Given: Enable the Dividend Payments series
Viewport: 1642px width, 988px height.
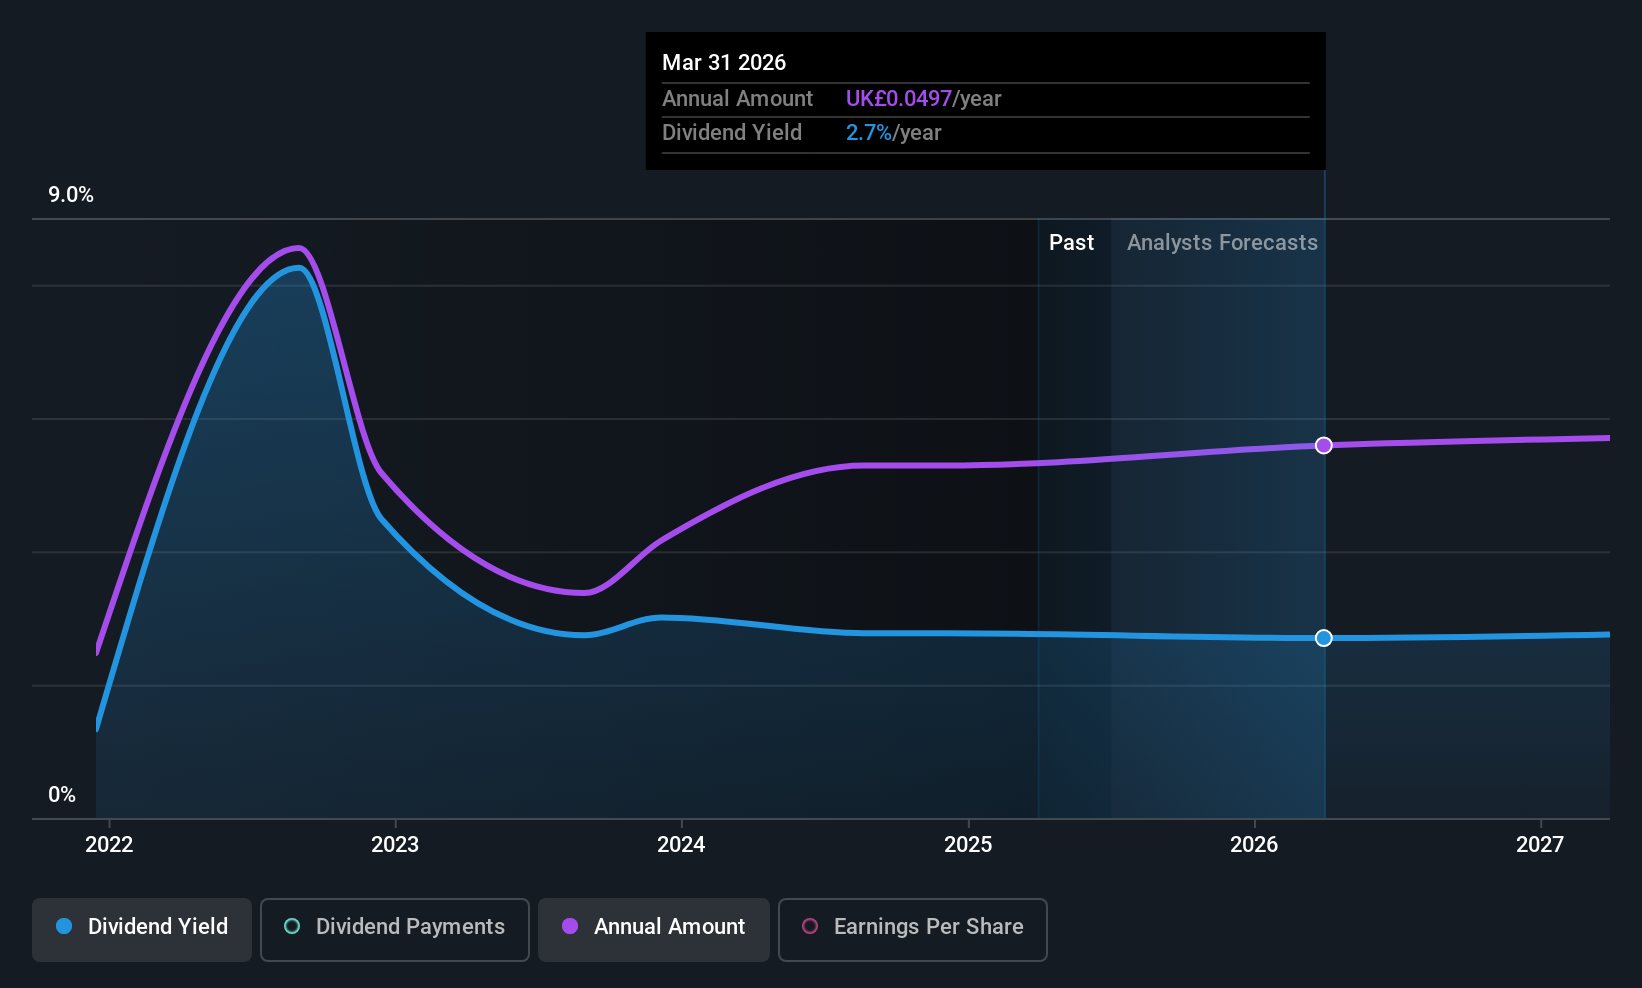Looking at the screenshot, I should [395, 929].
